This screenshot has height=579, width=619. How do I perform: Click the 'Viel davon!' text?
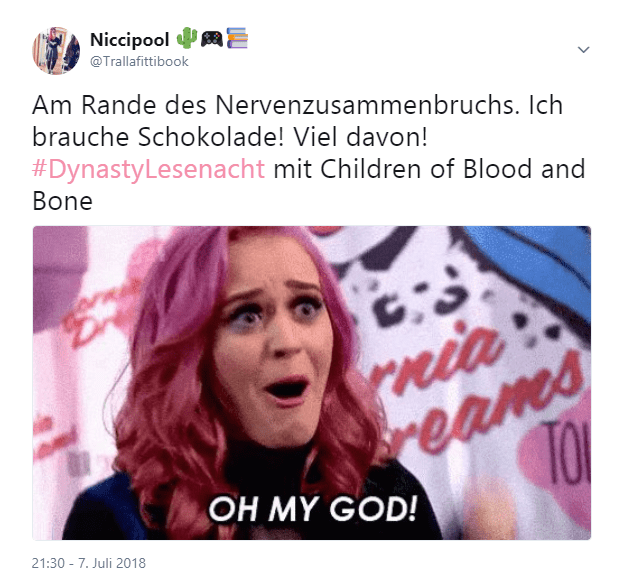pyautogui.click(x=360, y=137)
